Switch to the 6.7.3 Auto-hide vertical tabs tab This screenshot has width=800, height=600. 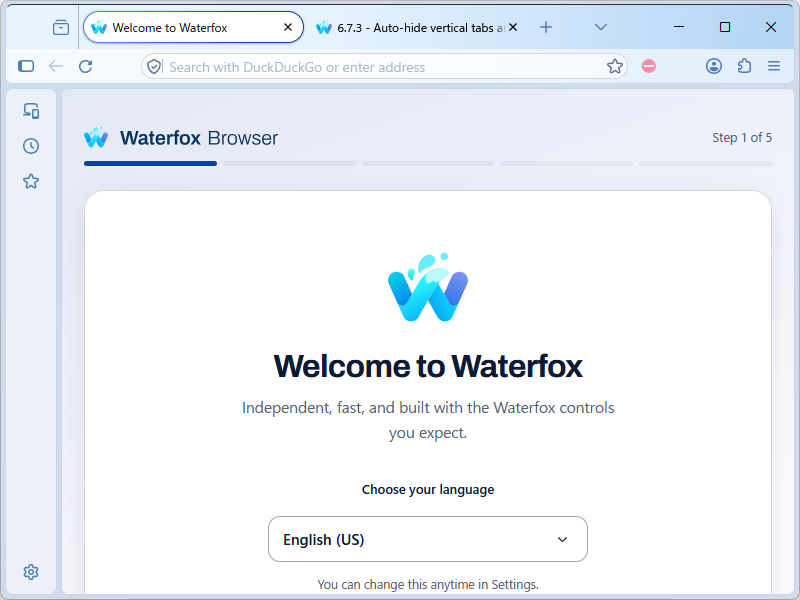[417, 28]
